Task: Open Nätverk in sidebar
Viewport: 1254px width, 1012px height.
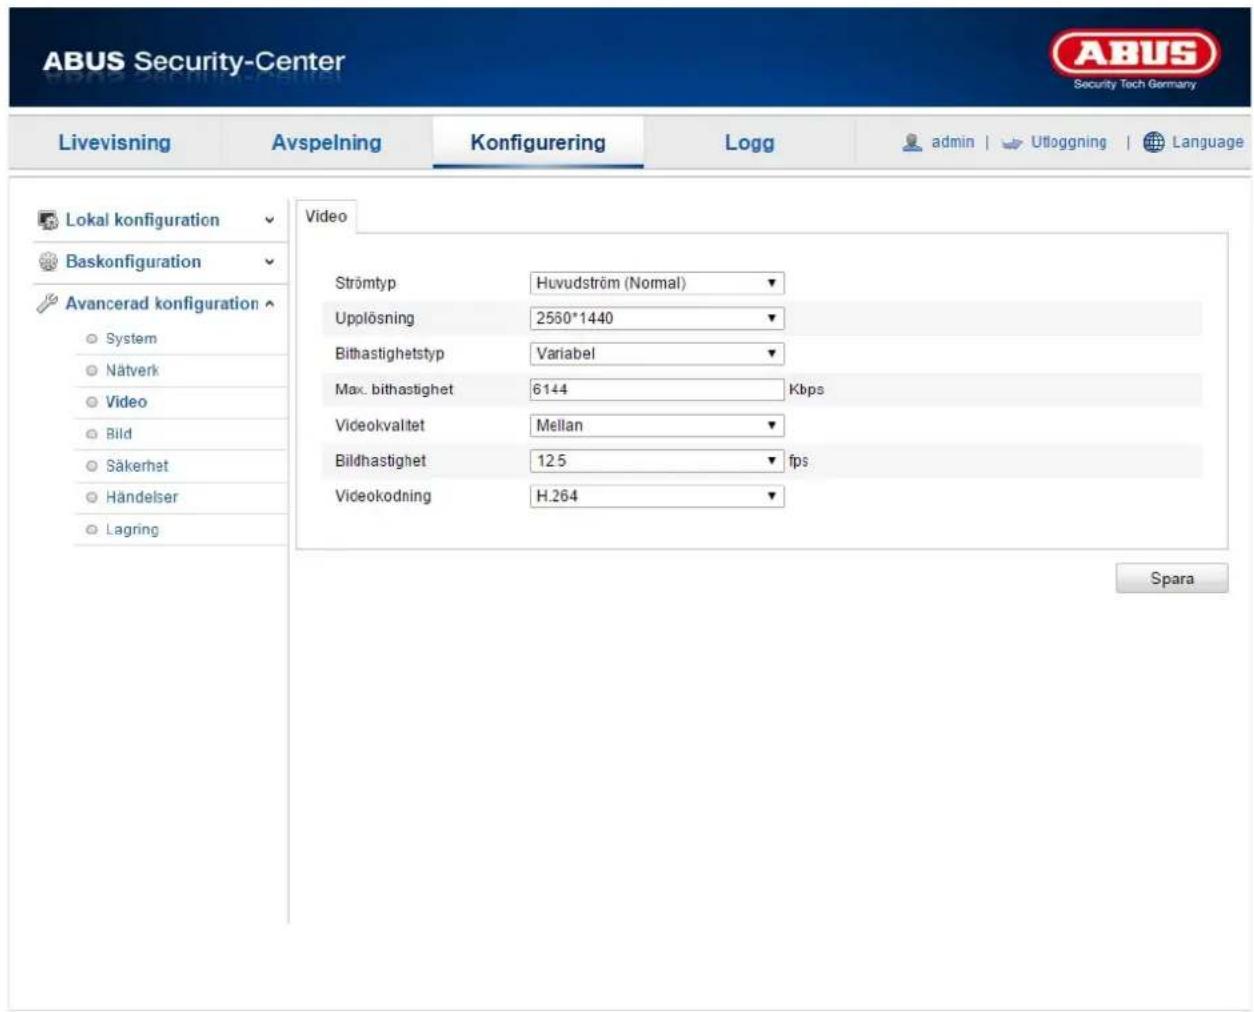Action: [x=132, y=371]
